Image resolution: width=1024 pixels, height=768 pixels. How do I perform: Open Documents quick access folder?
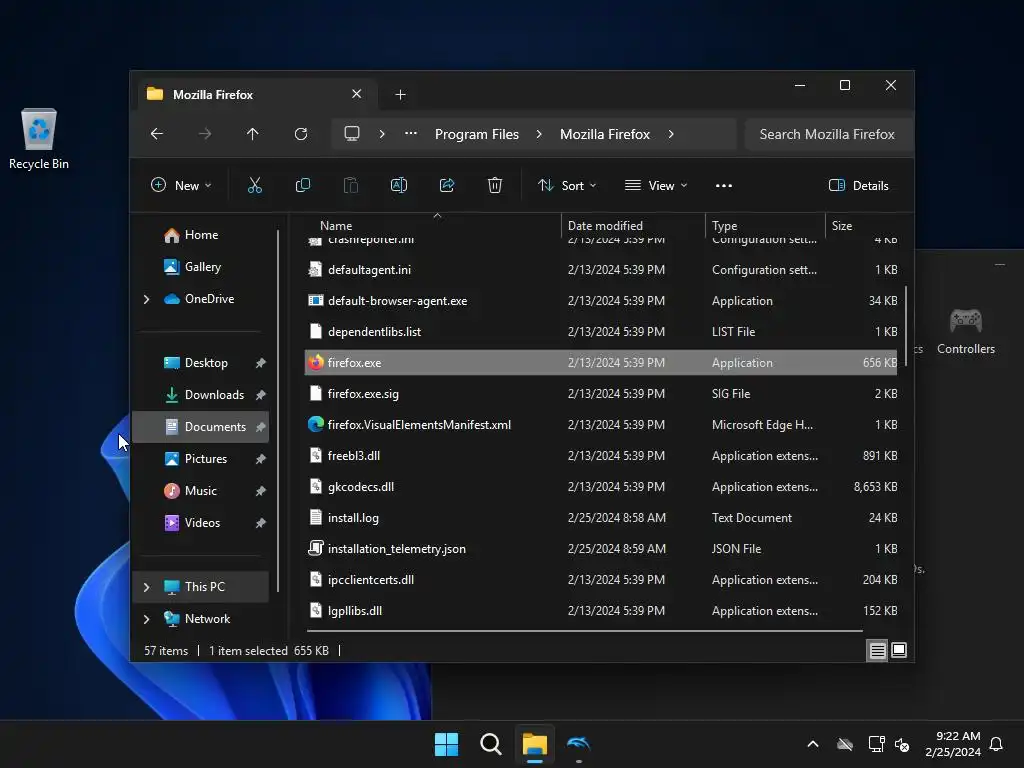click(201, 427)
